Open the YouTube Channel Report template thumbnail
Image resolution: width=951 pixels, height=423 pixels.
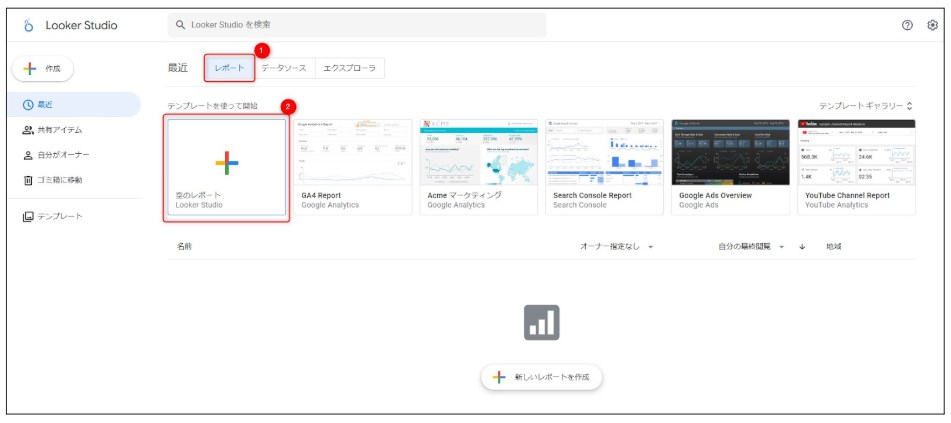point(856,152)
